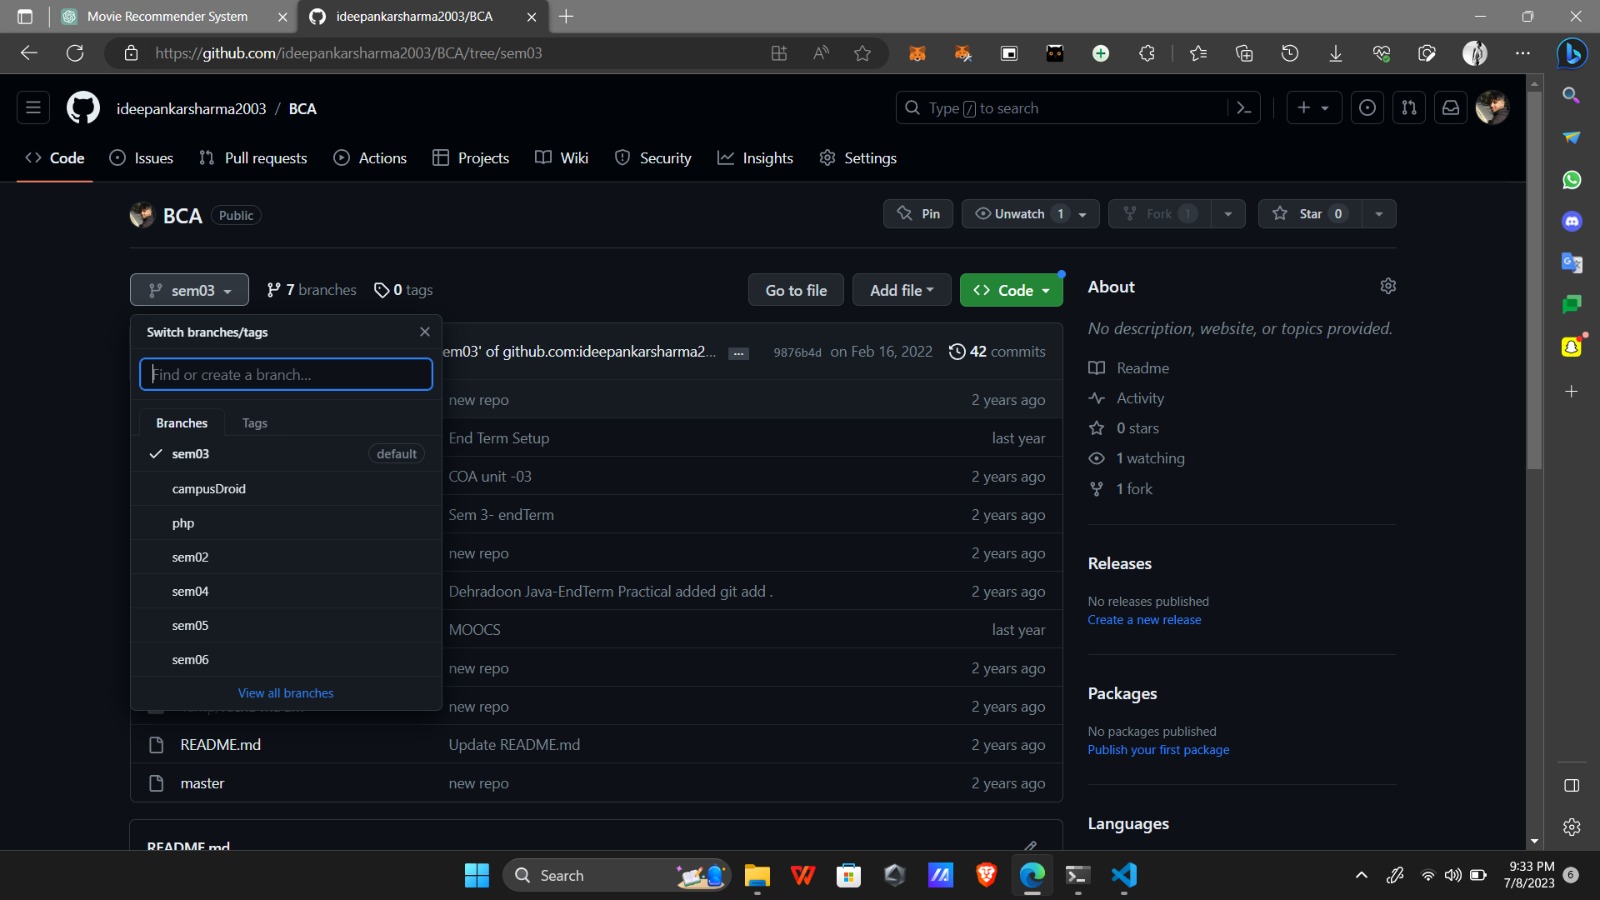
Task: Open the create new plus dropdown
Action: coord(1313,108)
